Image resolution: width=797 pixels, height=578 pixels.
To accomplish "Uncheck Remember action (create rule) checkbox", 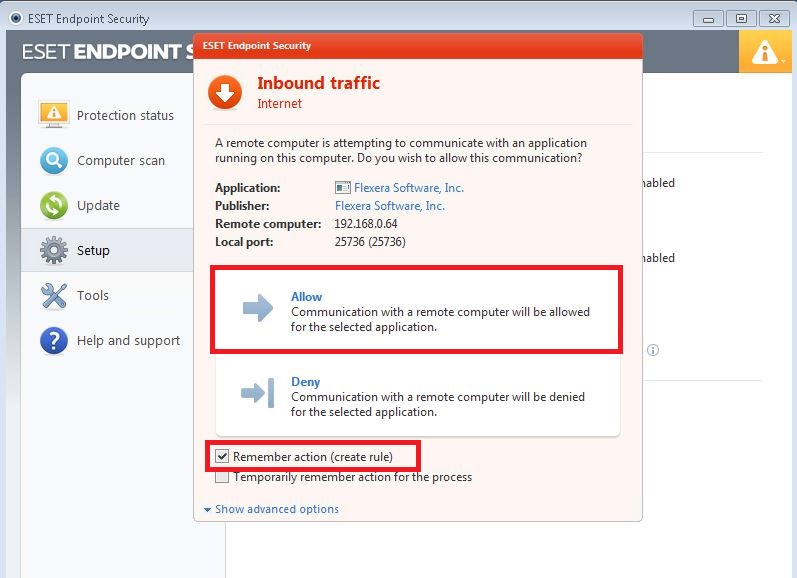I will pyautogui.click(x=223, y=457).
